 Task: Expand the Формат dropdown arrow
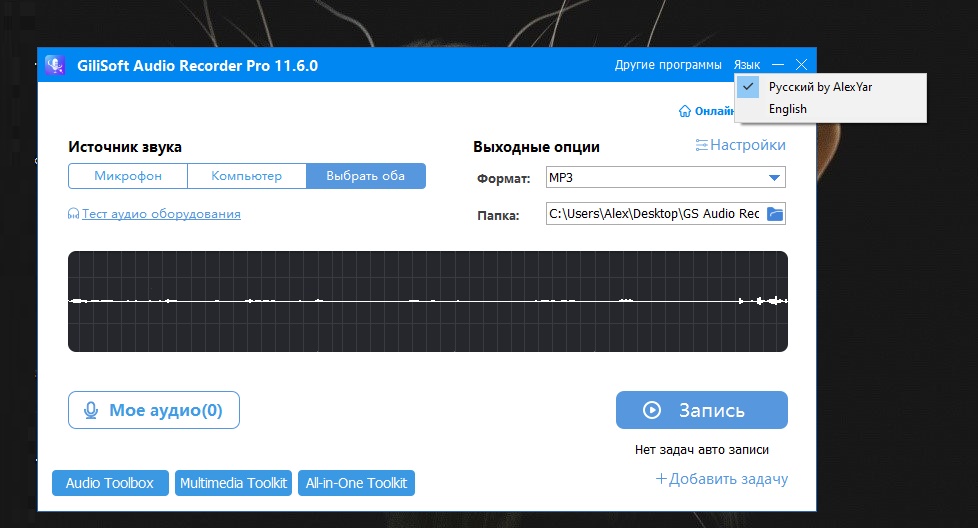tap(774, 178)
